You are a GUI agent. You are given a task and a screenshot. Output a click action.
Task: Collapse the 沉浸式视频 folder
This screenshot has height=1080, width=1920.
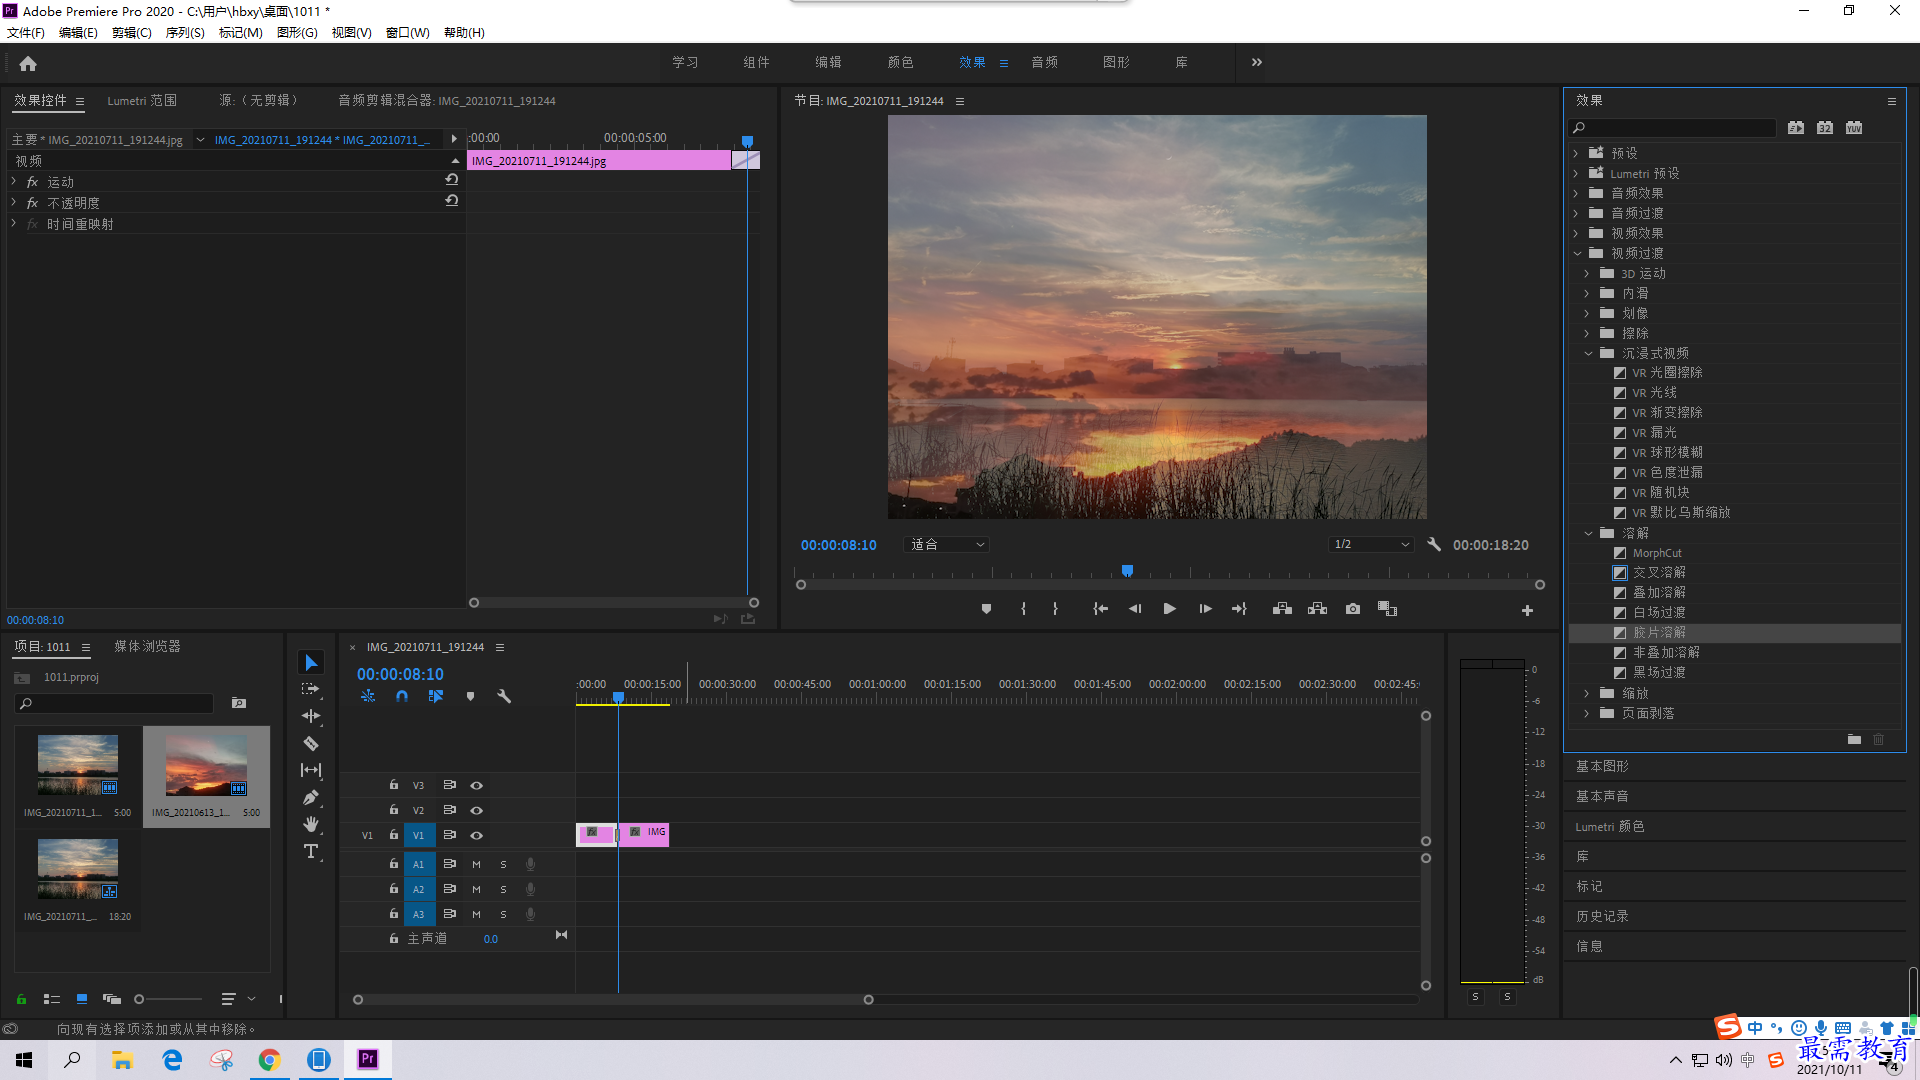pyautogui.click(x=1588, y=353)
